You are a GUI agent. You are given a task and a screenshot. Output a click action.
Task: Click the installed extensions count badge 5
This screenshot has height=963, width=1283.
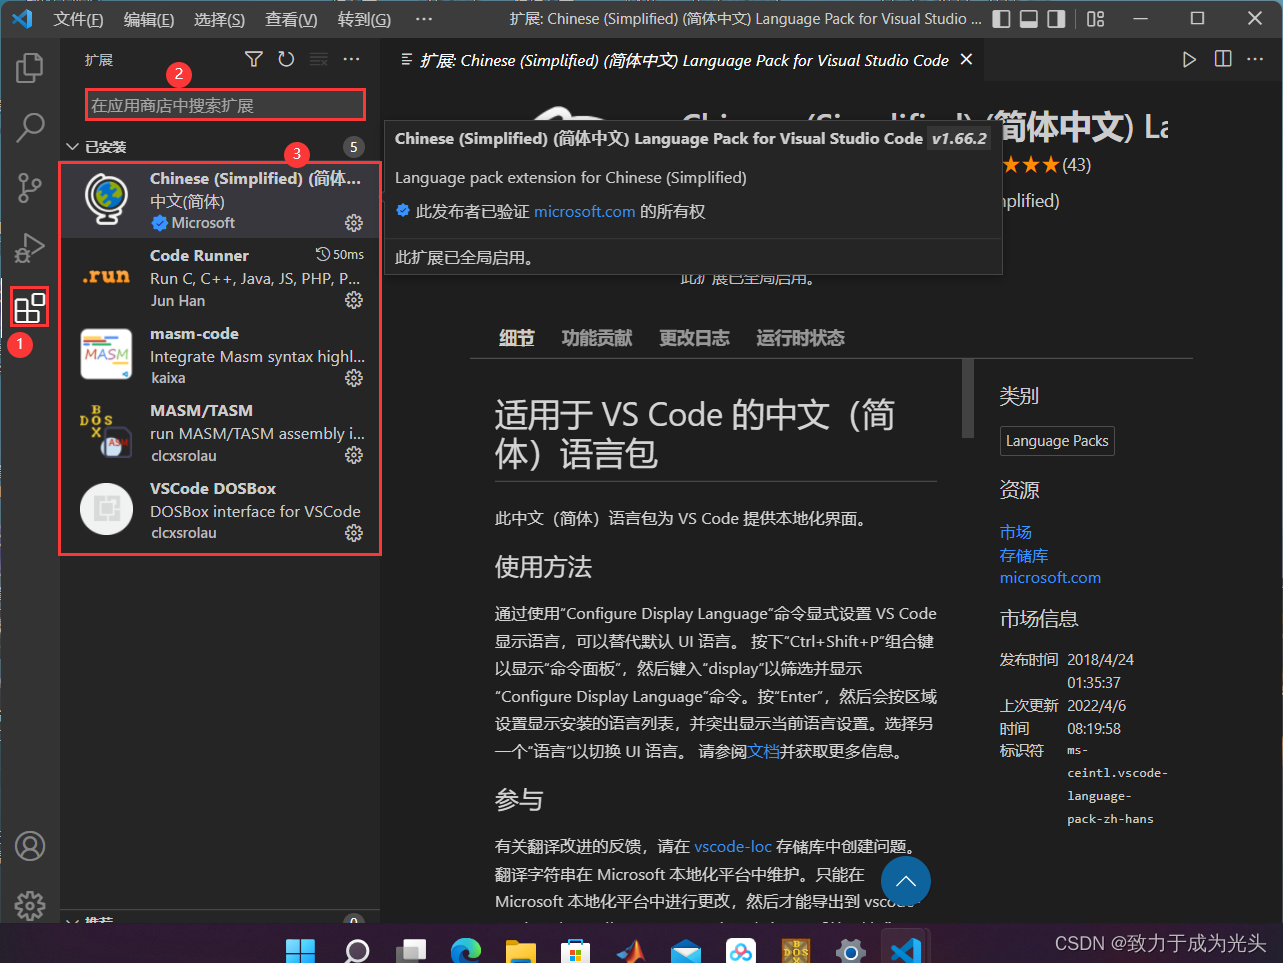(353, 147)
